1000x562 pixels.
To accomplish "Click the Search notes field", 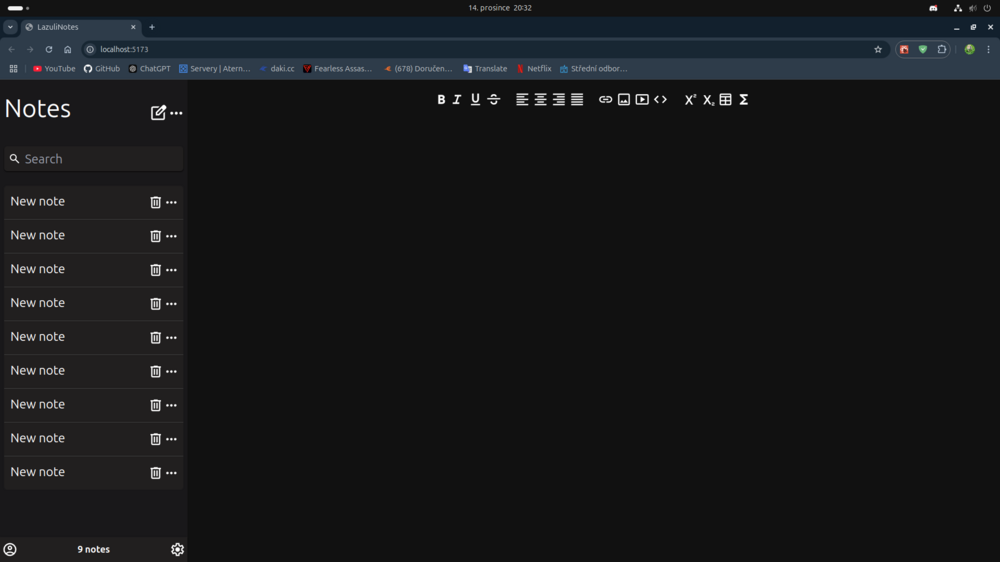I will coord(94,159).
